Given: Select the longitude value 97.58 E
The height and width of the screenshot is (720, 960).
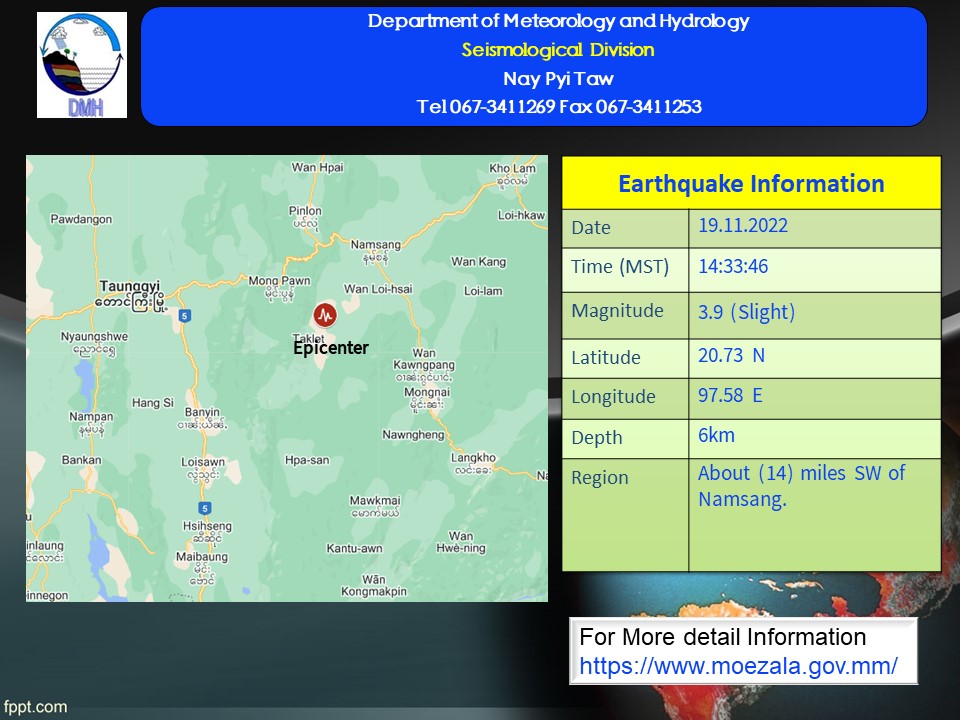Looking at the screenshot, I should click(x=730, y=396).
